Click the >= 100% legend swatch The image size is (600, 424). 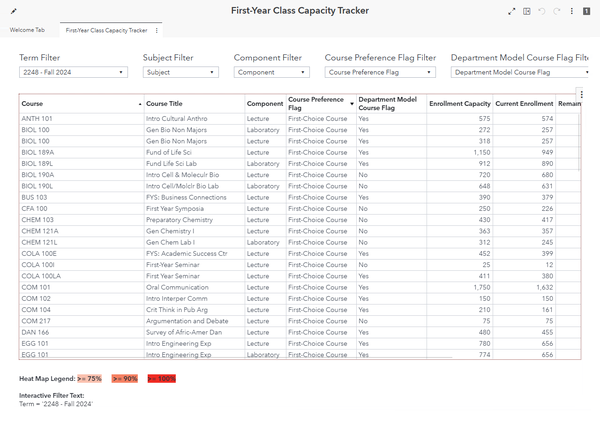pyautogui.click(x=161, y=379)
